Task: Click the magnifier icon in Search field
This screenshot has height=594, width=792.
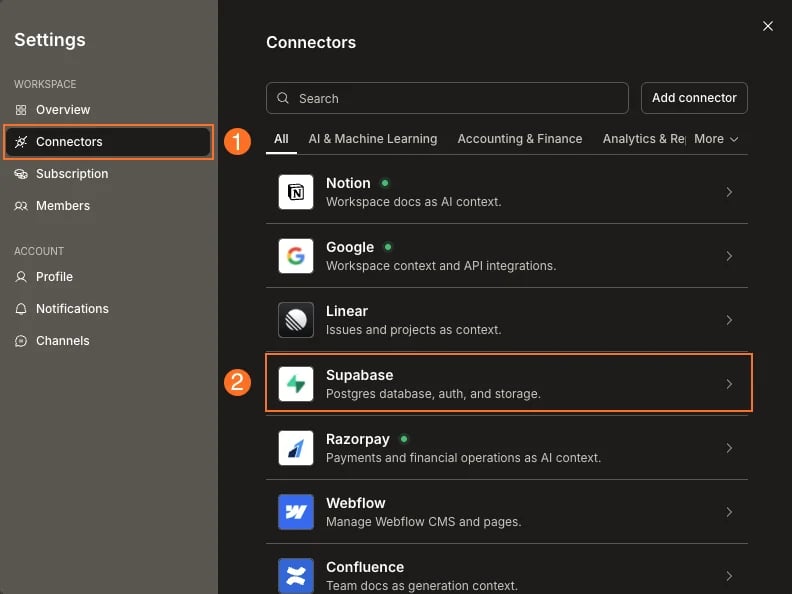Action: tap(283, 98)
